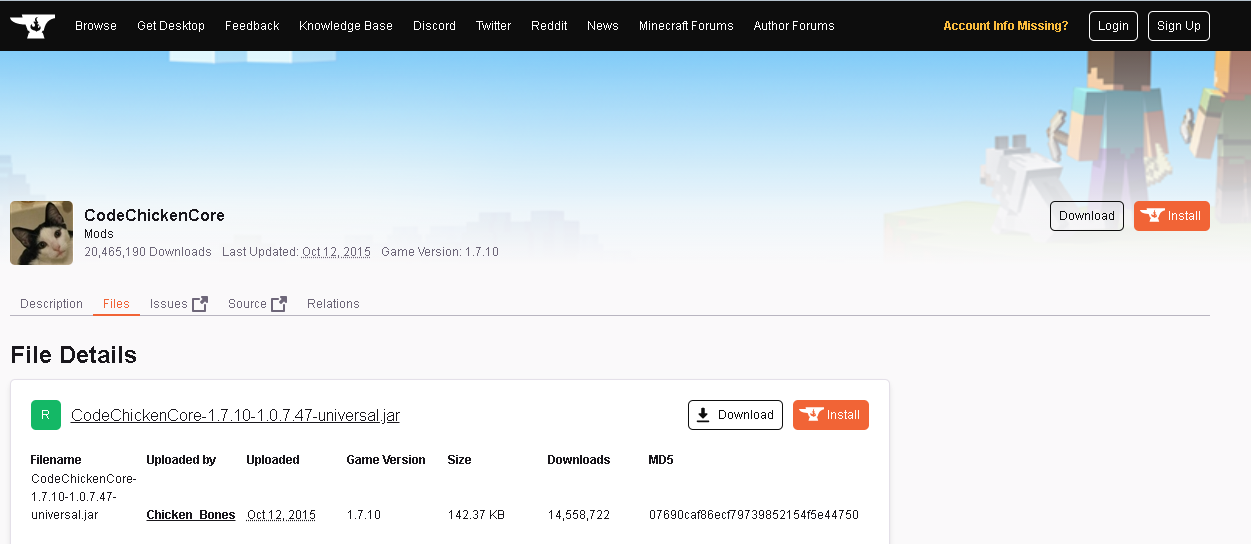The height and width of the screenshot is (544, 1251).
Task: Visit Minecraft Forums from the top bar
Action: point(686,26)
